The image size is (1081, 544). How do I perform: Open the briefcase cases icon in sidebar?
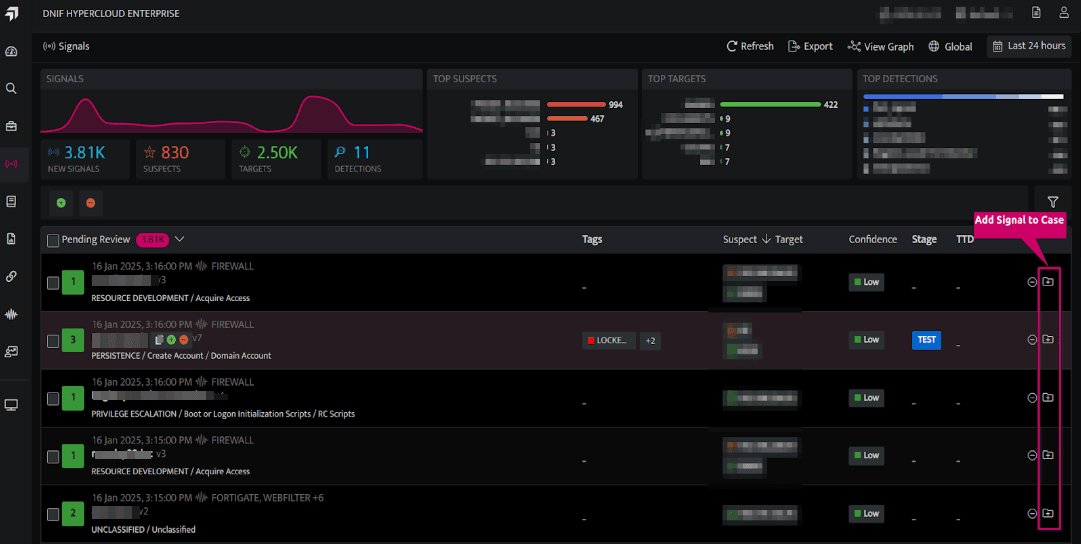click(x=11, y=126)
